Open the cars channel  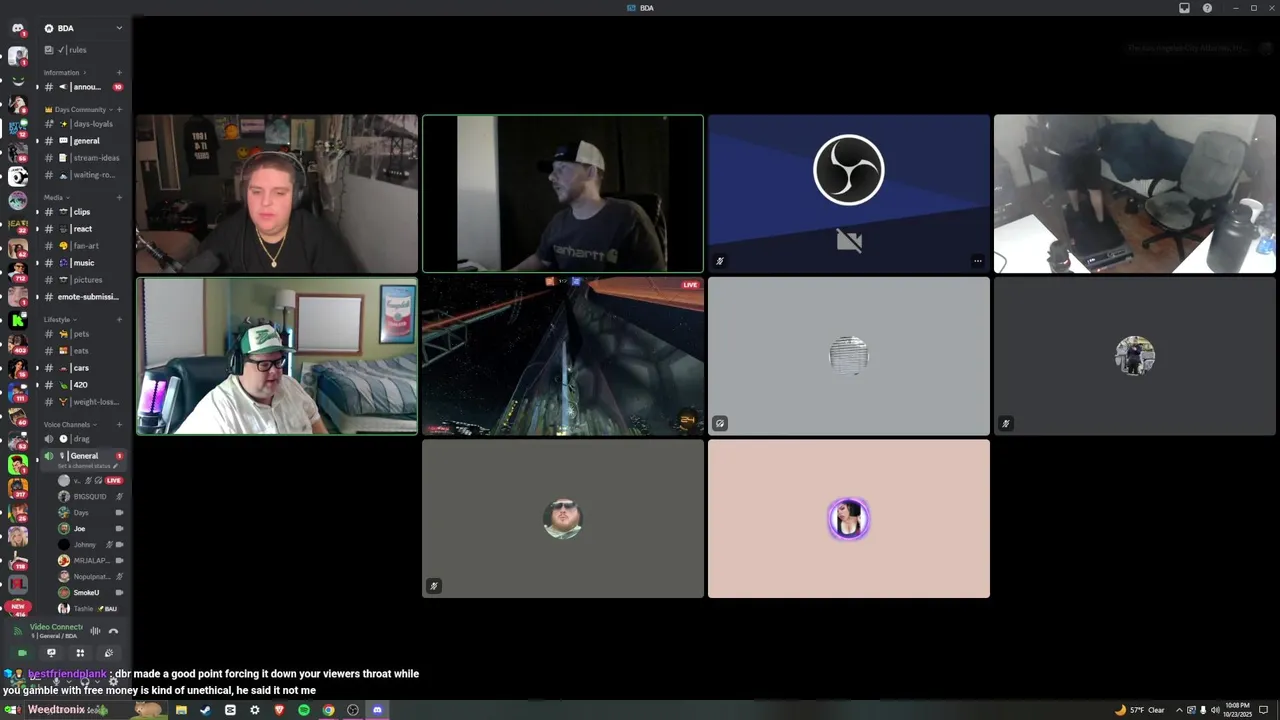tap(83, 368)
